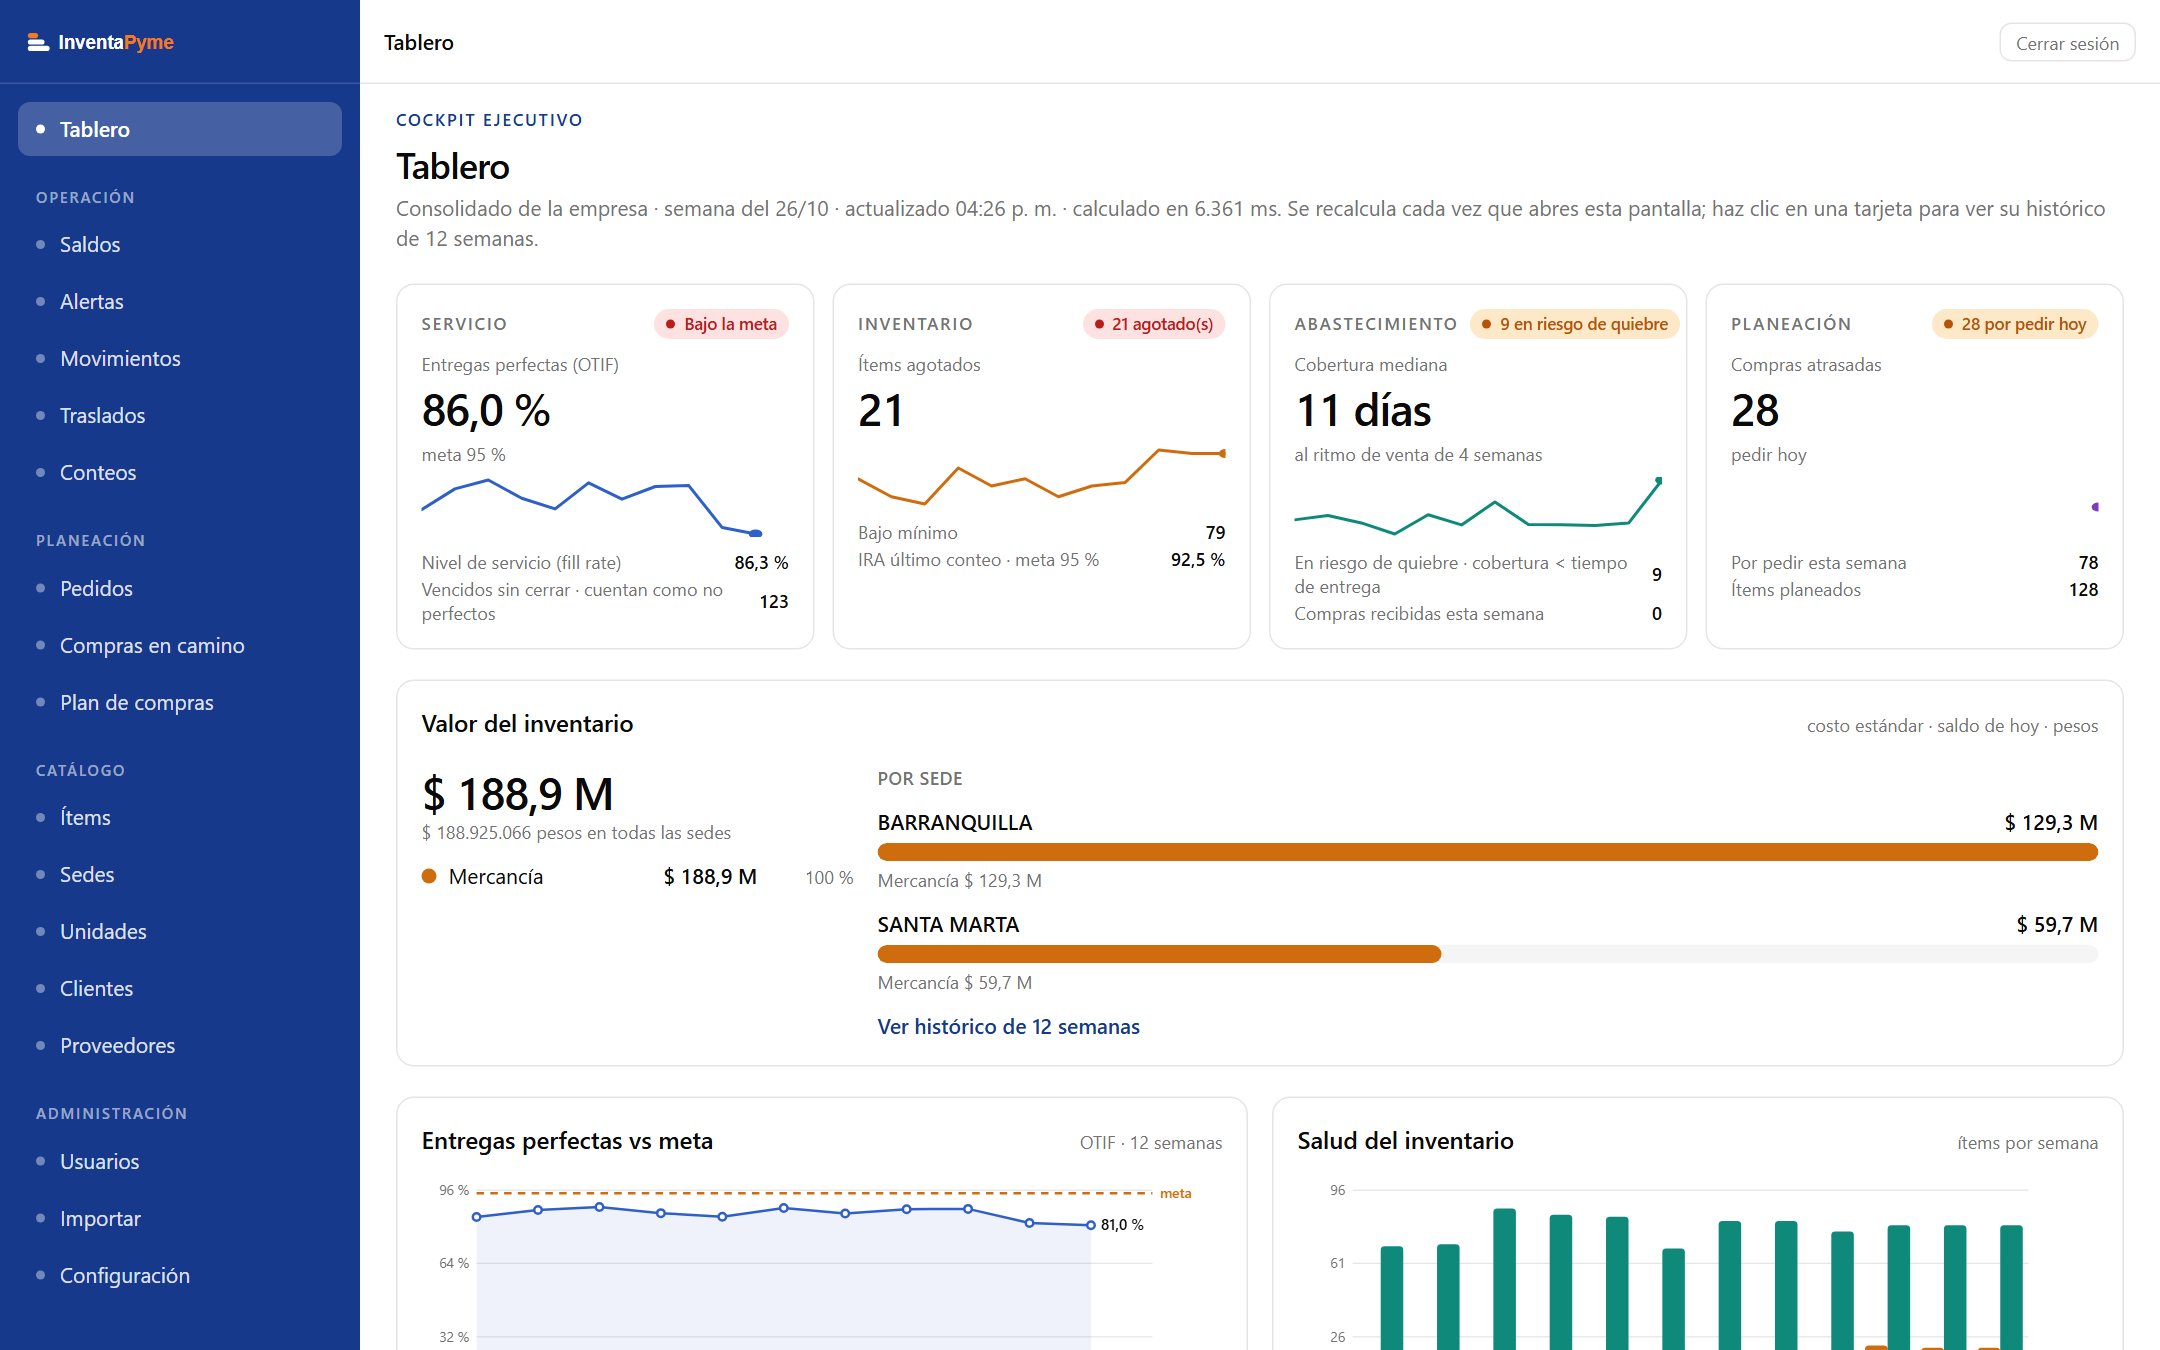2160x1350 pixels.
Task: Open Clientes in the sidebar
Action: point(180,988)
